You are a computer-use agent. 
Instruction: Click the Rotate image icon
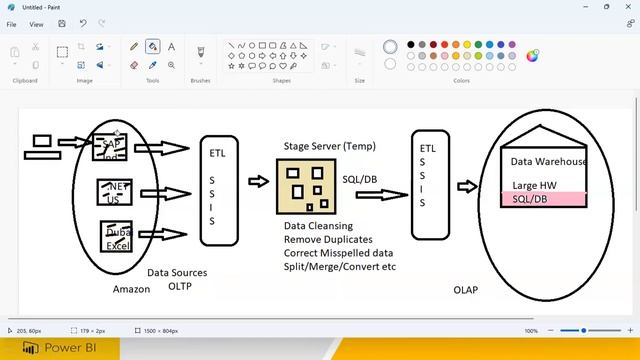(100, 47)
